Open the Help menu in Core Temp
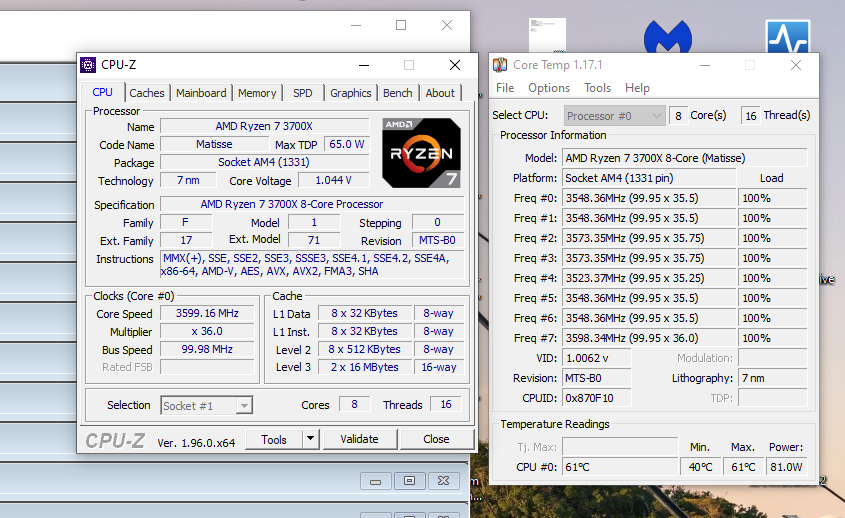 point(637,88)
